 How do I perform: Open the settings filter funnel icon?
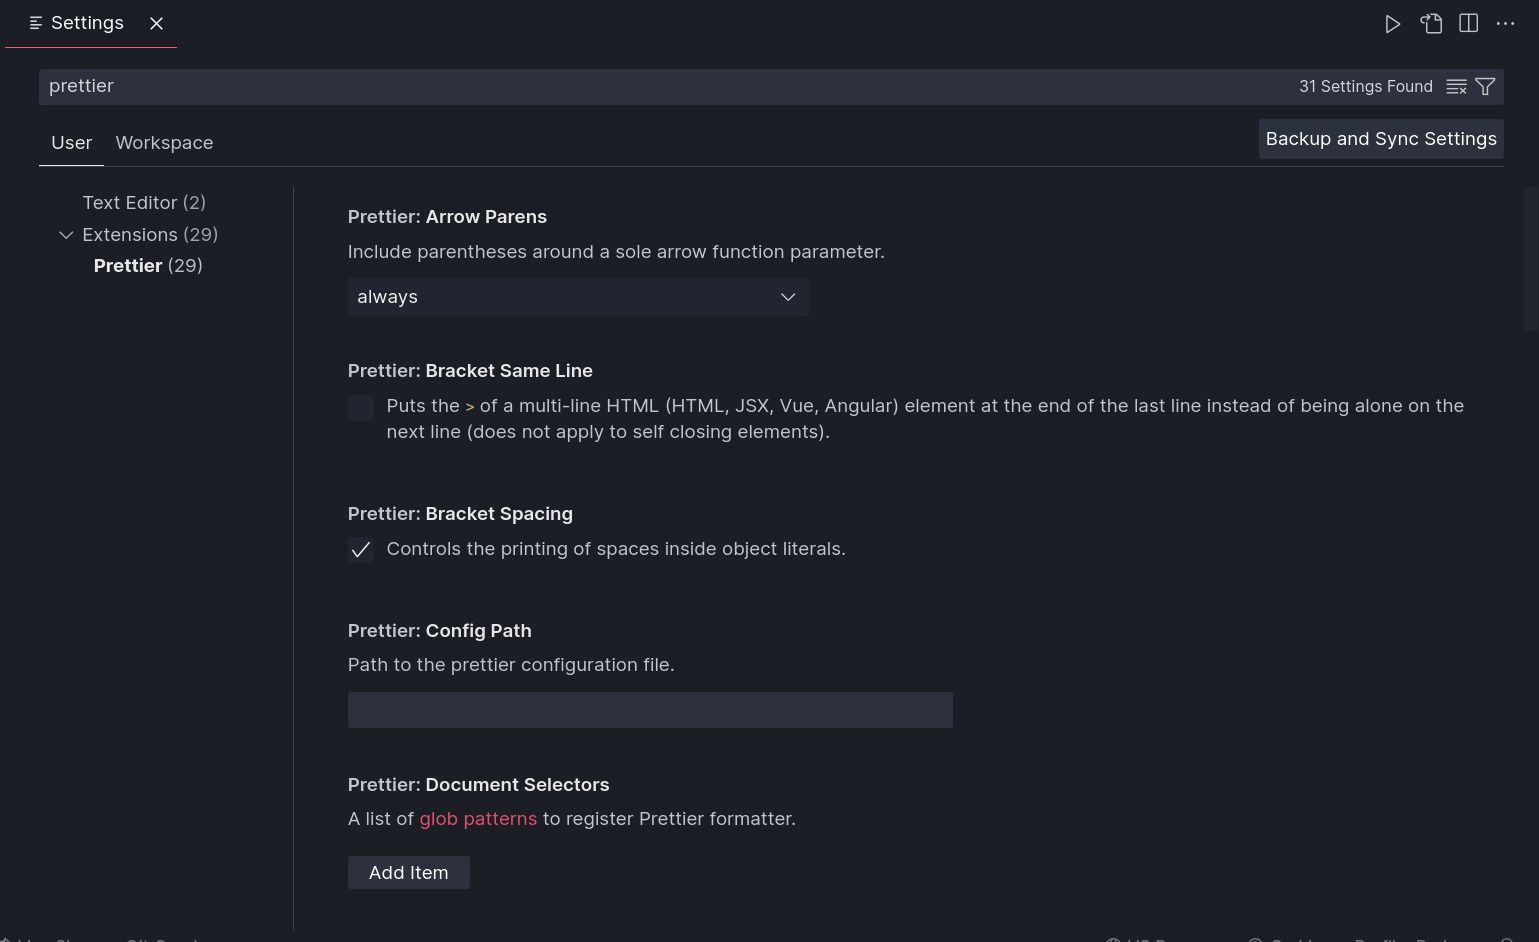pyautogui.click(x=1485, y=87)
